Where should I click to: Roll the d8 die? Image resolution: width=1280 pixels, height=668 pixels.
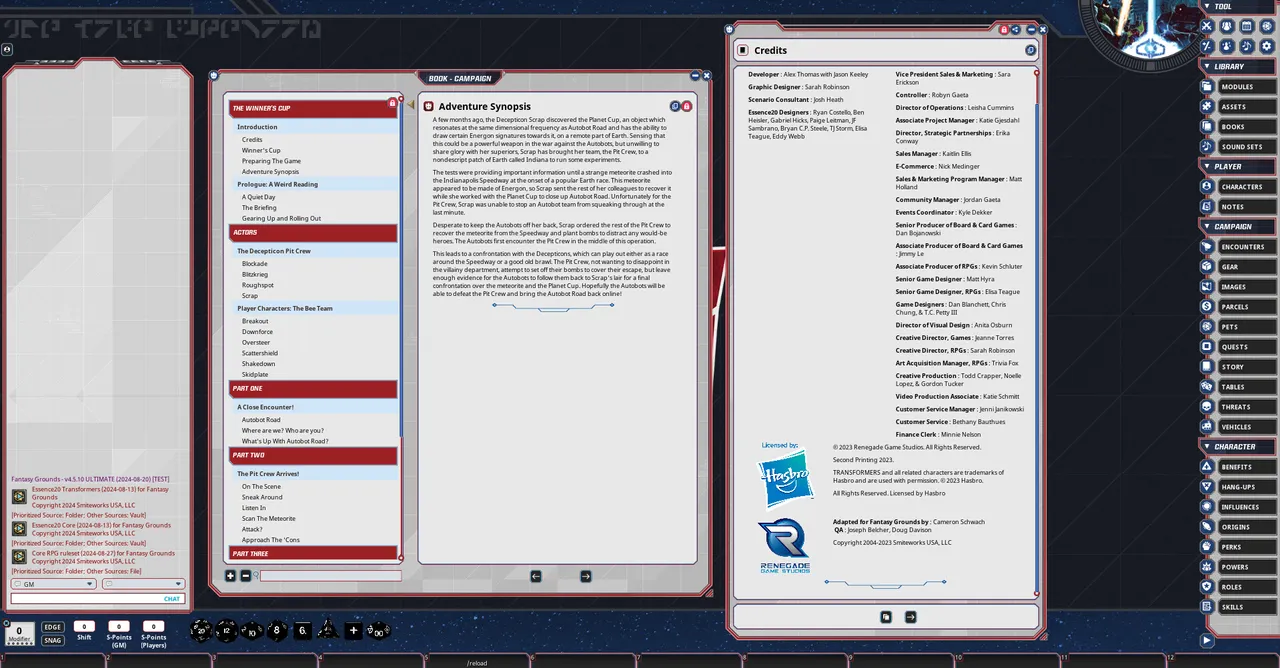pos(276,630)
